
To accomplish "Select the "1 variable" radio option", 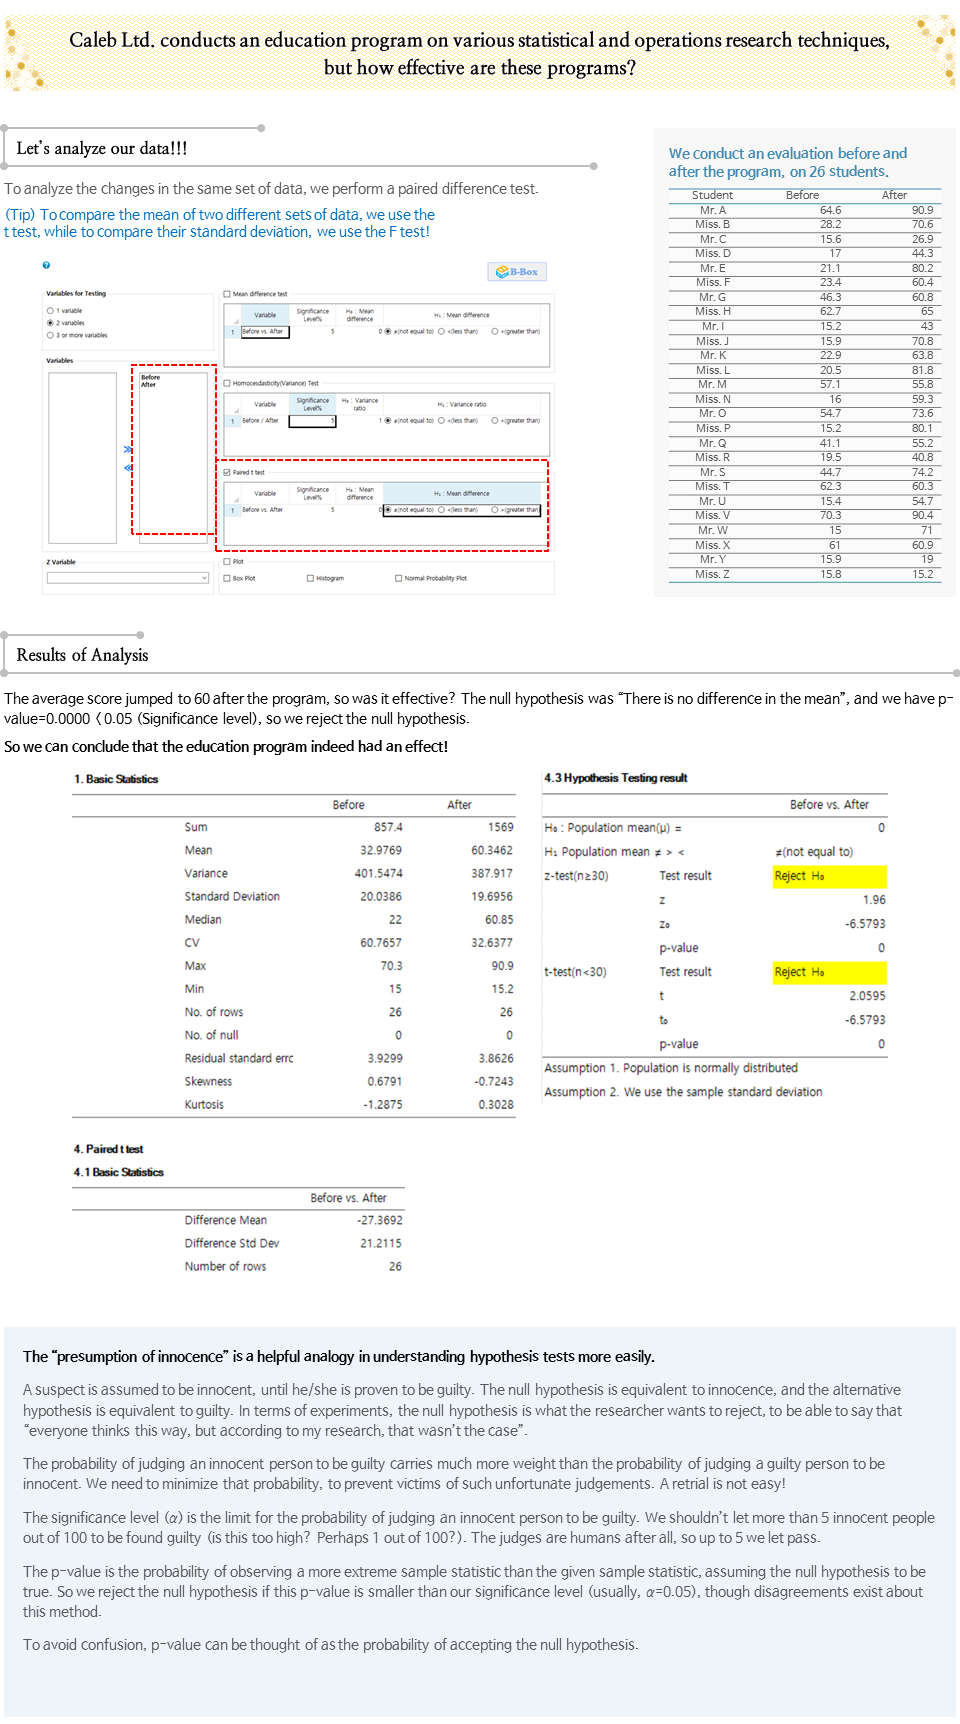I will tap(50, 311).
